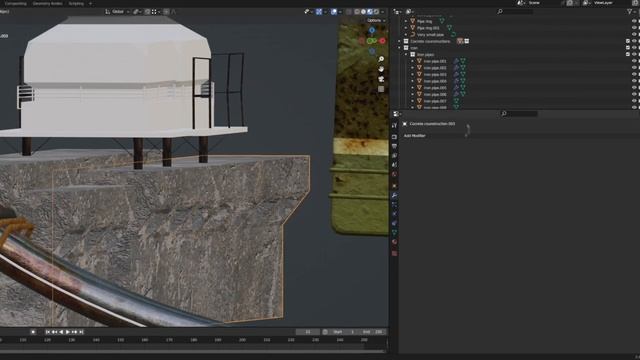This screenshot has height=360, width=640.
Task: Uncheck the Concrete counstructions collection checkbox
Action: [x=628, y=41]
